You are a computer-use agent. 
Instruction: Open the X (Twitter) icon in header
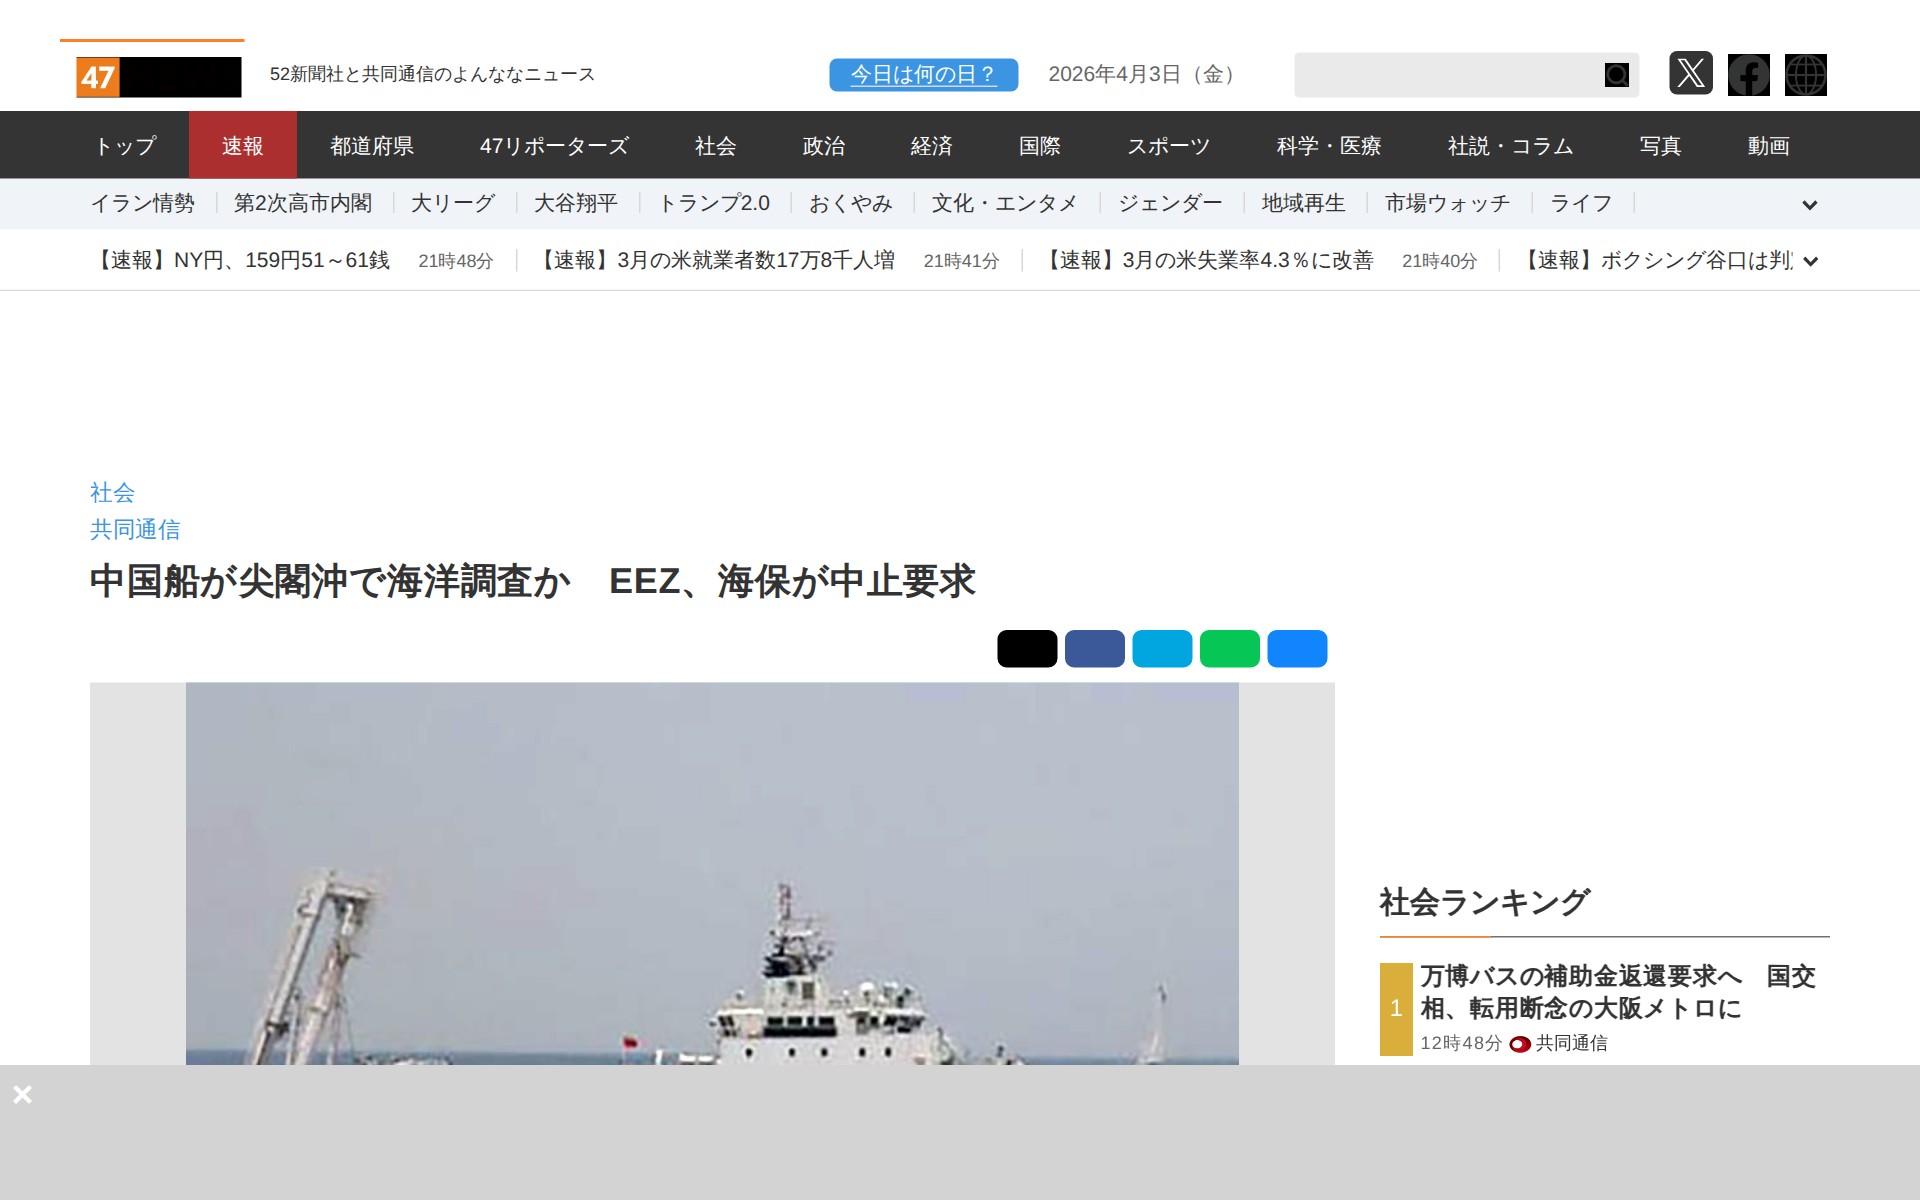1690,74
